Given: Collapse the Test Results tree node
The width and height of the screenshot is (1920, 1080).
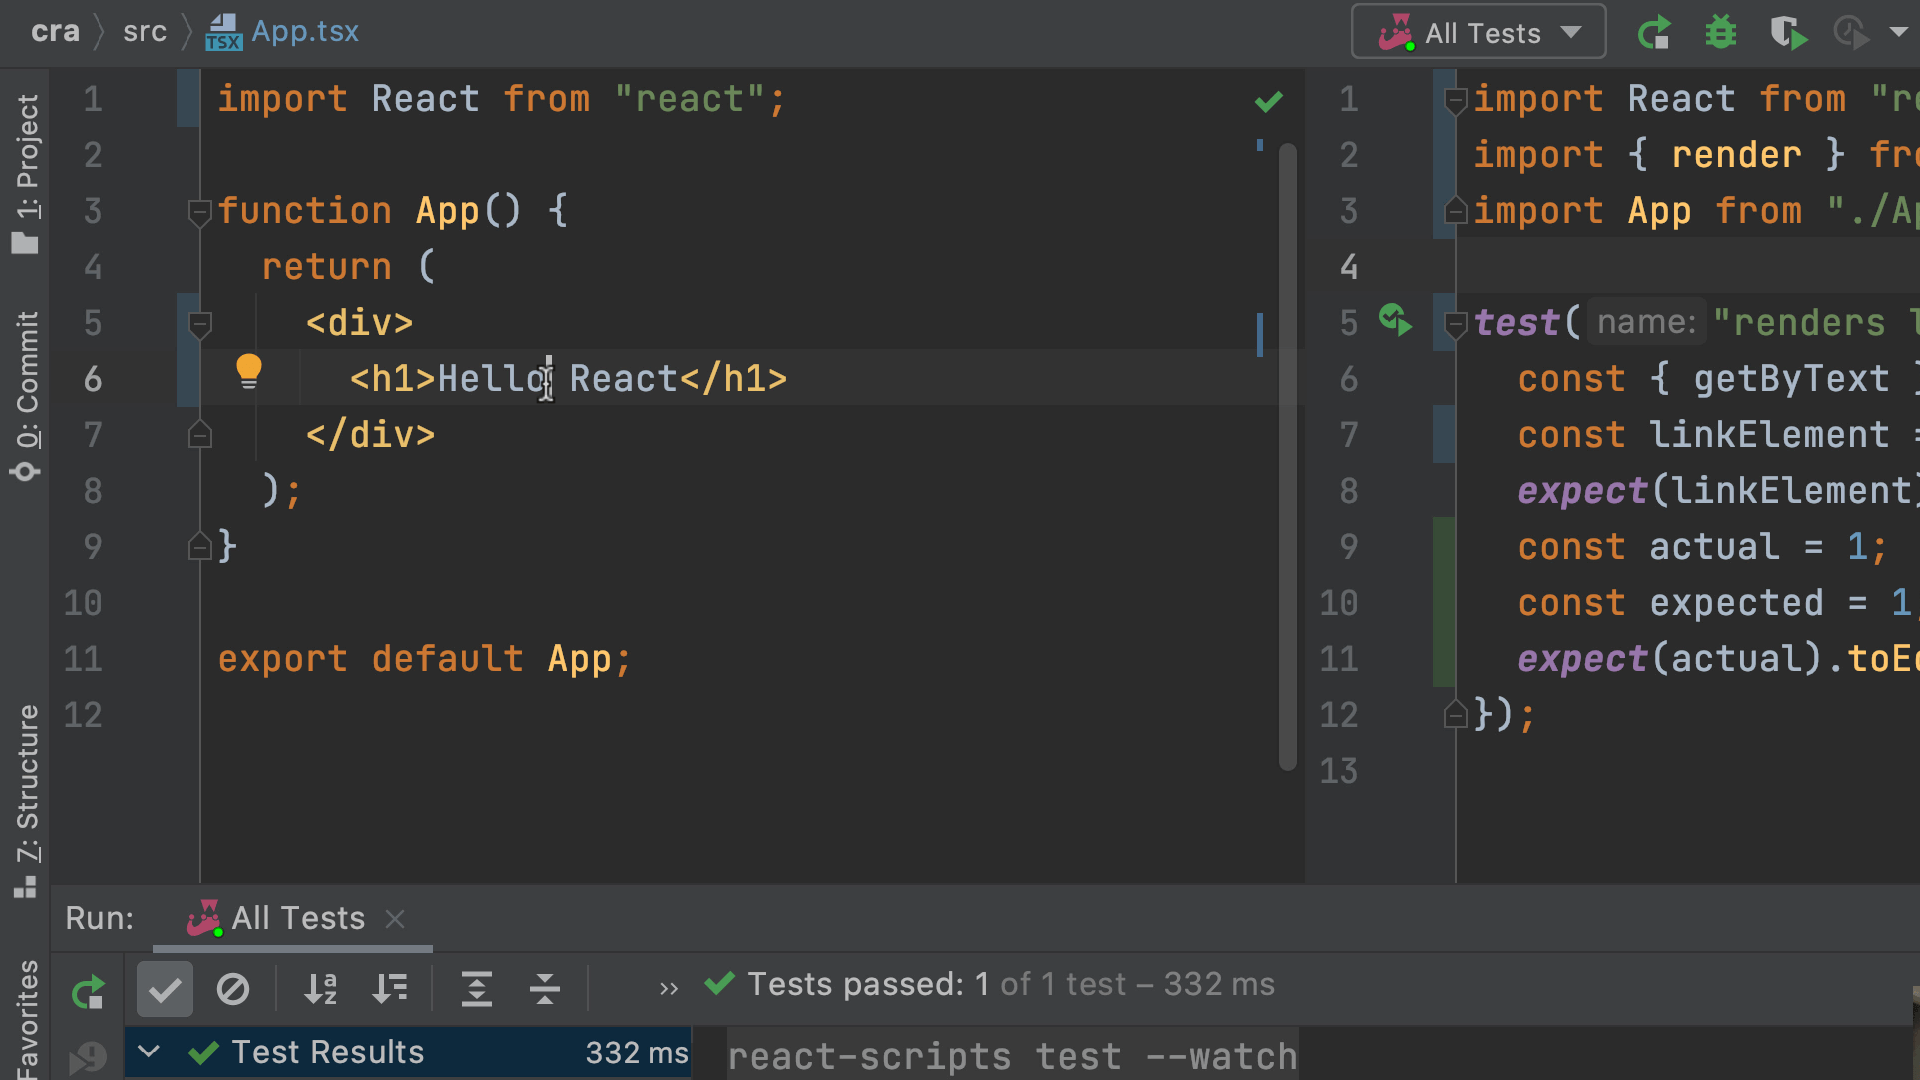Looking at the screenshot, I should [149, 1052].
